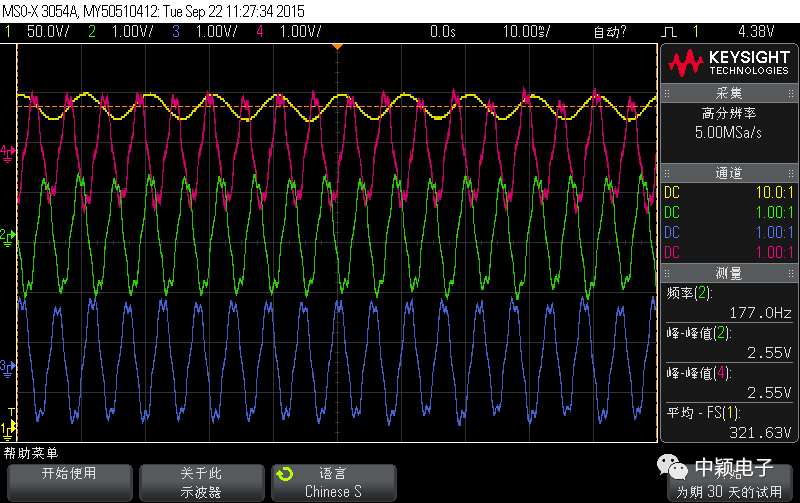
Task: Click the 平均 - FS(1) measurement 321.63V
Action: (x=729, y=423)
